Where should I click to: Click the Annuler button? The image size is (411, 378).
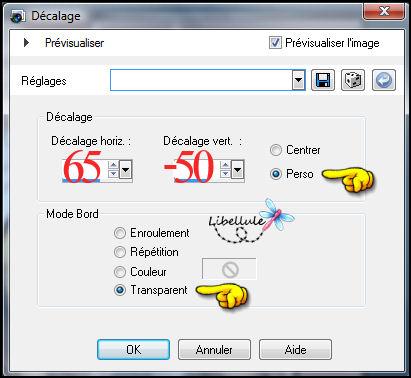coord(214,349)
